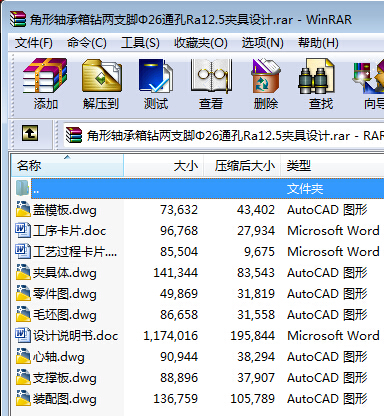The width and height of the screenshot is (384, 416).
Task: Click size value 88,896
Action: (x=179, y=378)
